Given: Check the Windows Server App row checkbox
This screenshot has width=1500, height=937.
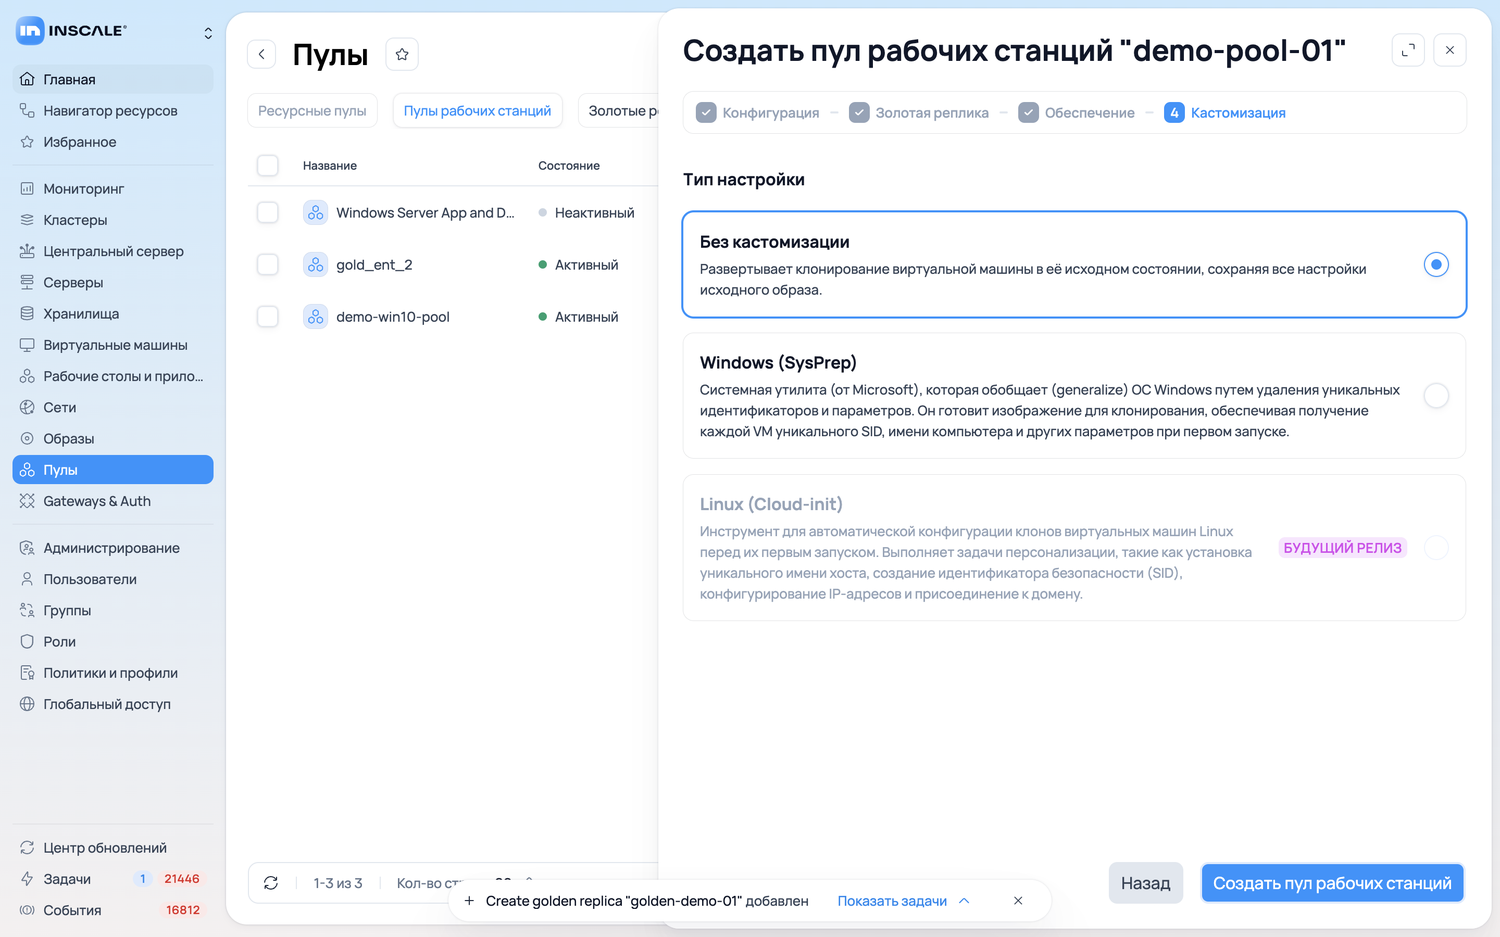Looking at the screenshot, I should tap(268, 212).
